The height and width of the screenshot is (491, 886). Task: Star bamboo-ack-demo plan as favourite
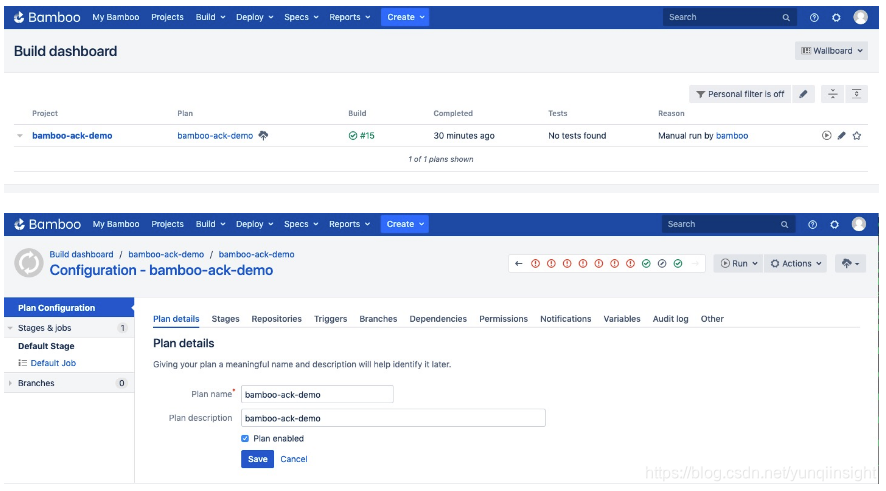click(x=857, y=136)
